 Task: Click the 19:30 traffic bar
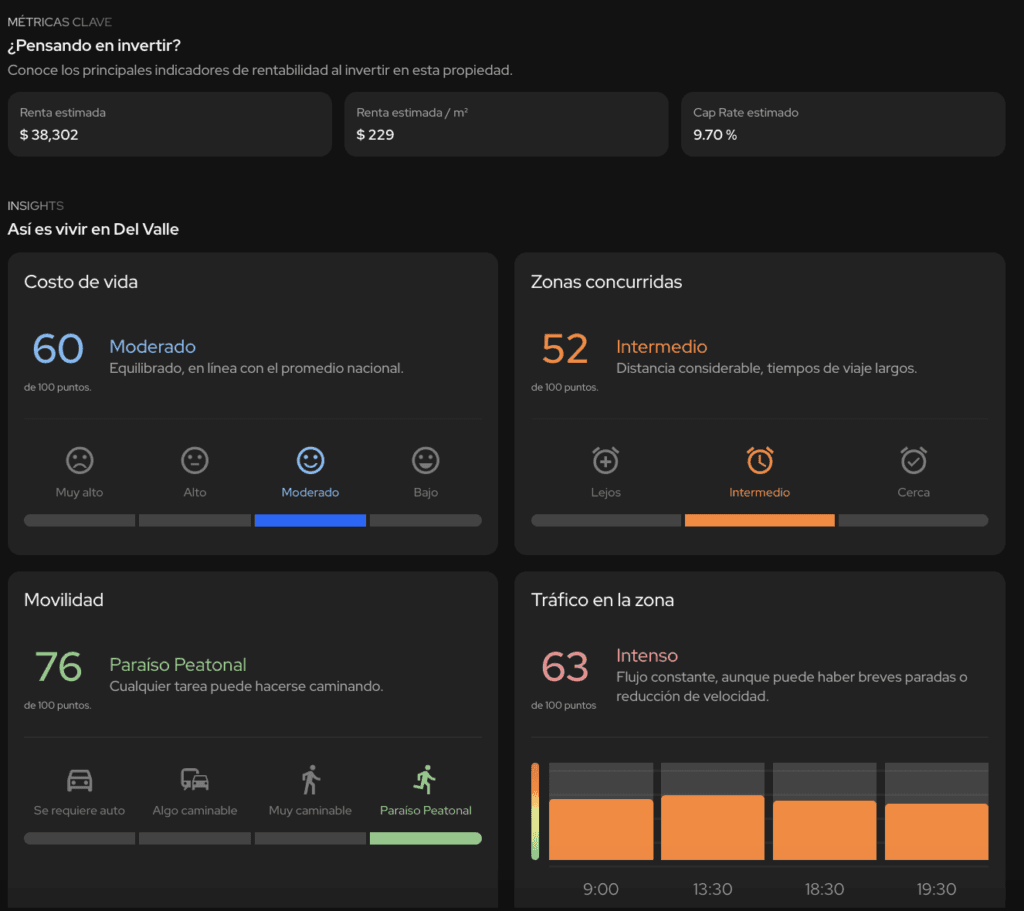click(936, 831)
